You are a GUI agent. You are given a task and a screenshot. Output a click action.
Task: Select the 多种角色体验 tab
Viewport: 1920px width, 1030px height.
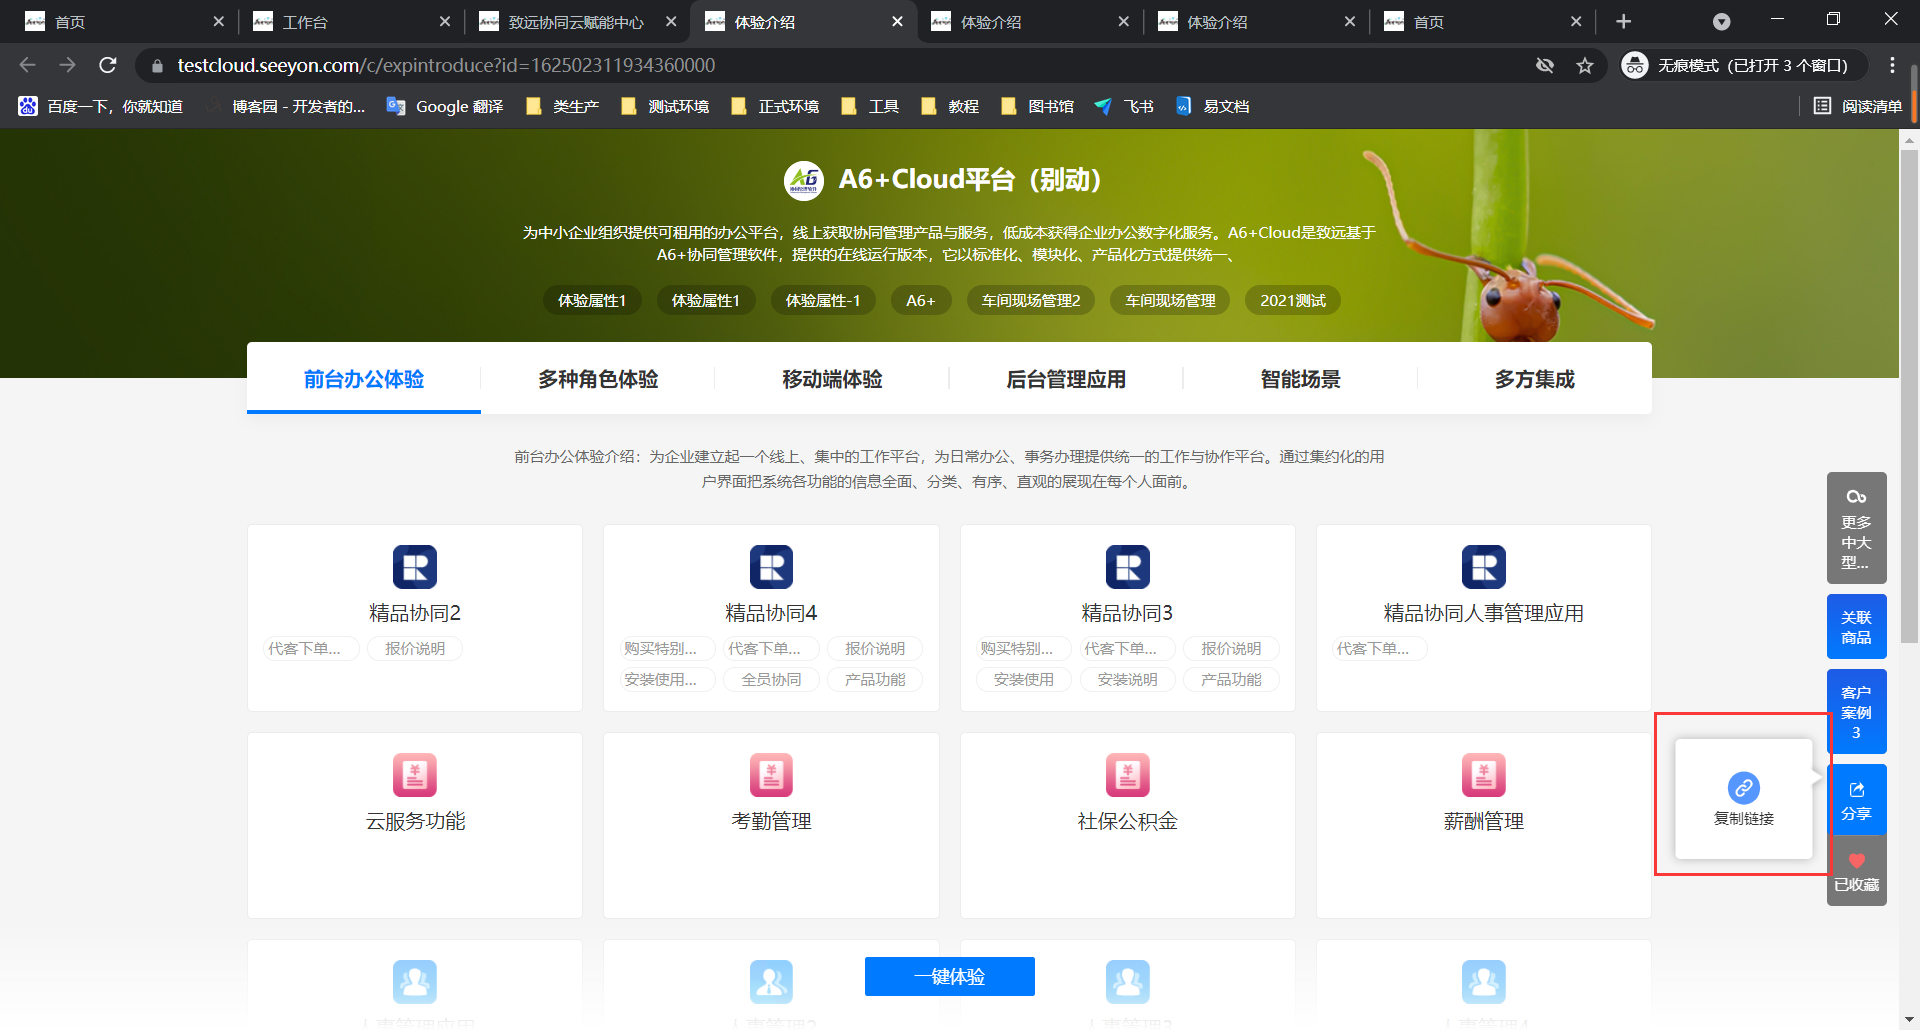[x=598, y=379]
